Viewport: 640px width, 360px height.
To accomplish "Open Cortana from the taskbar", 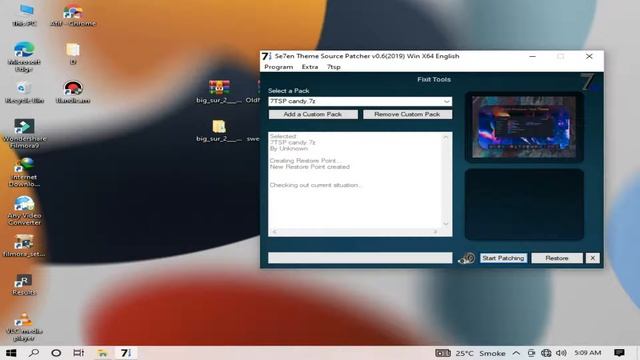I will pyautogui.click(x=56, y=353).
